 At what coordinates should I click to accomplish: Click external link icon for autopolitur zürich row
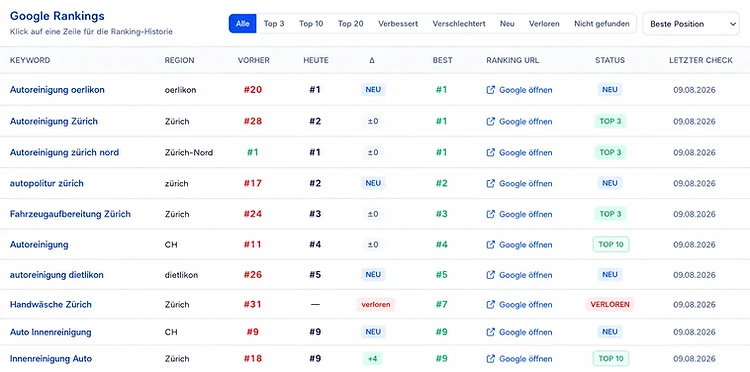[490, 184]
